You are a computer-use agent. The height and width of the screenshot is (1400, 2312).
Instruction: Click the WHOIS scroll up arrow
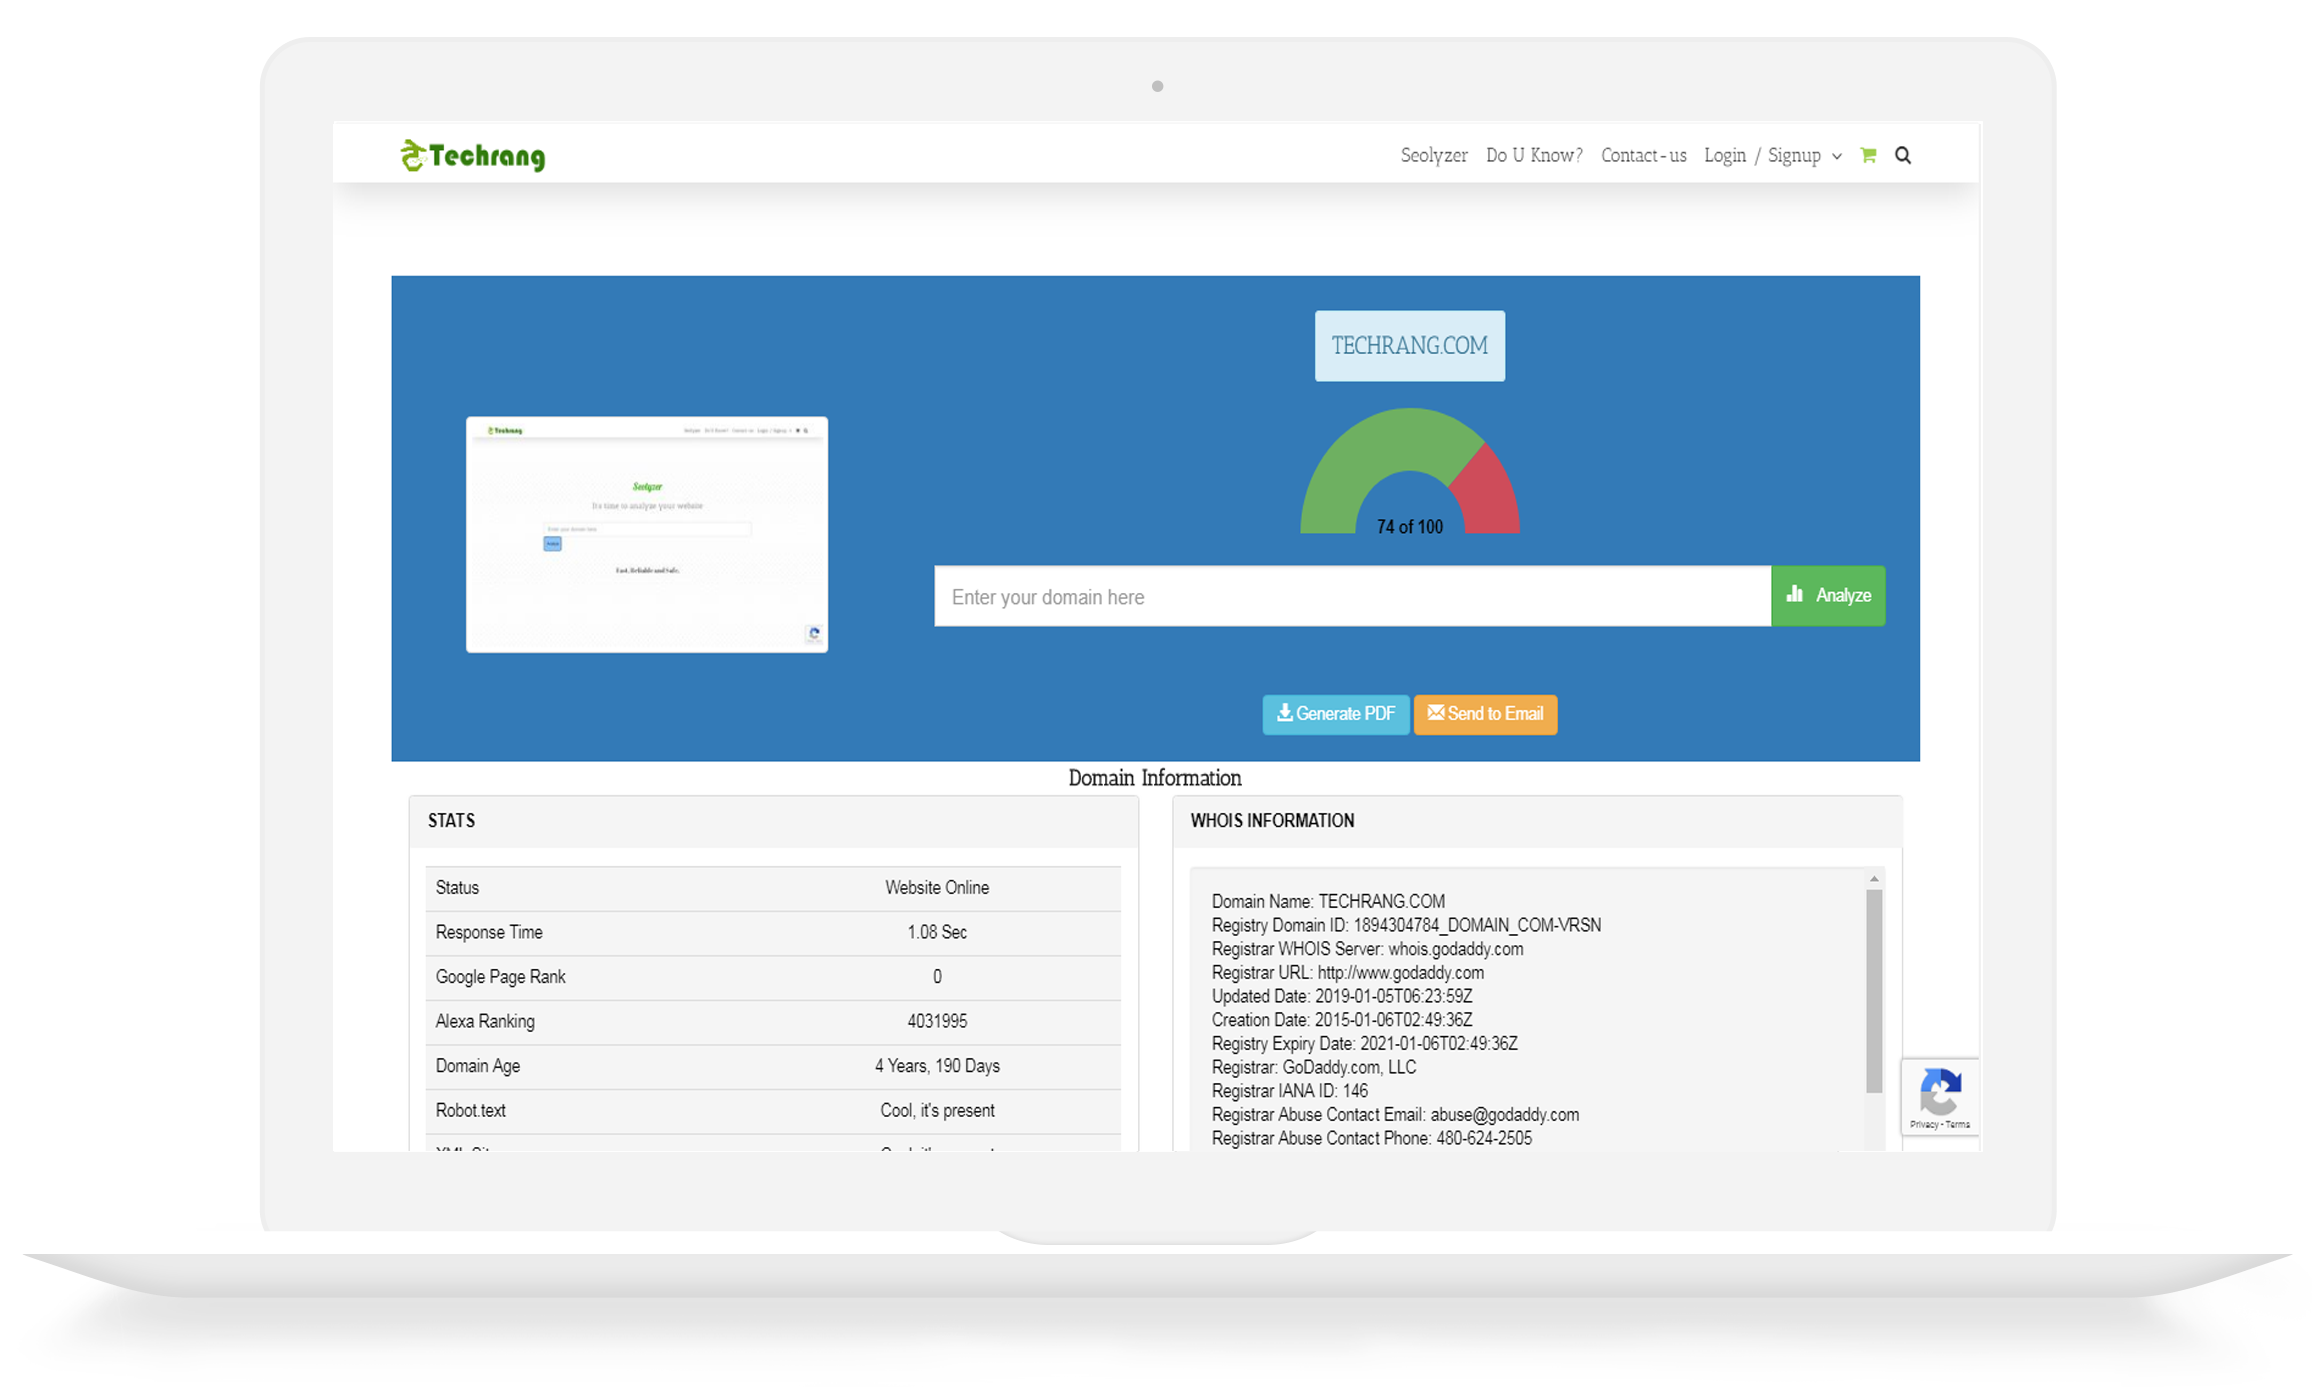1874,879
